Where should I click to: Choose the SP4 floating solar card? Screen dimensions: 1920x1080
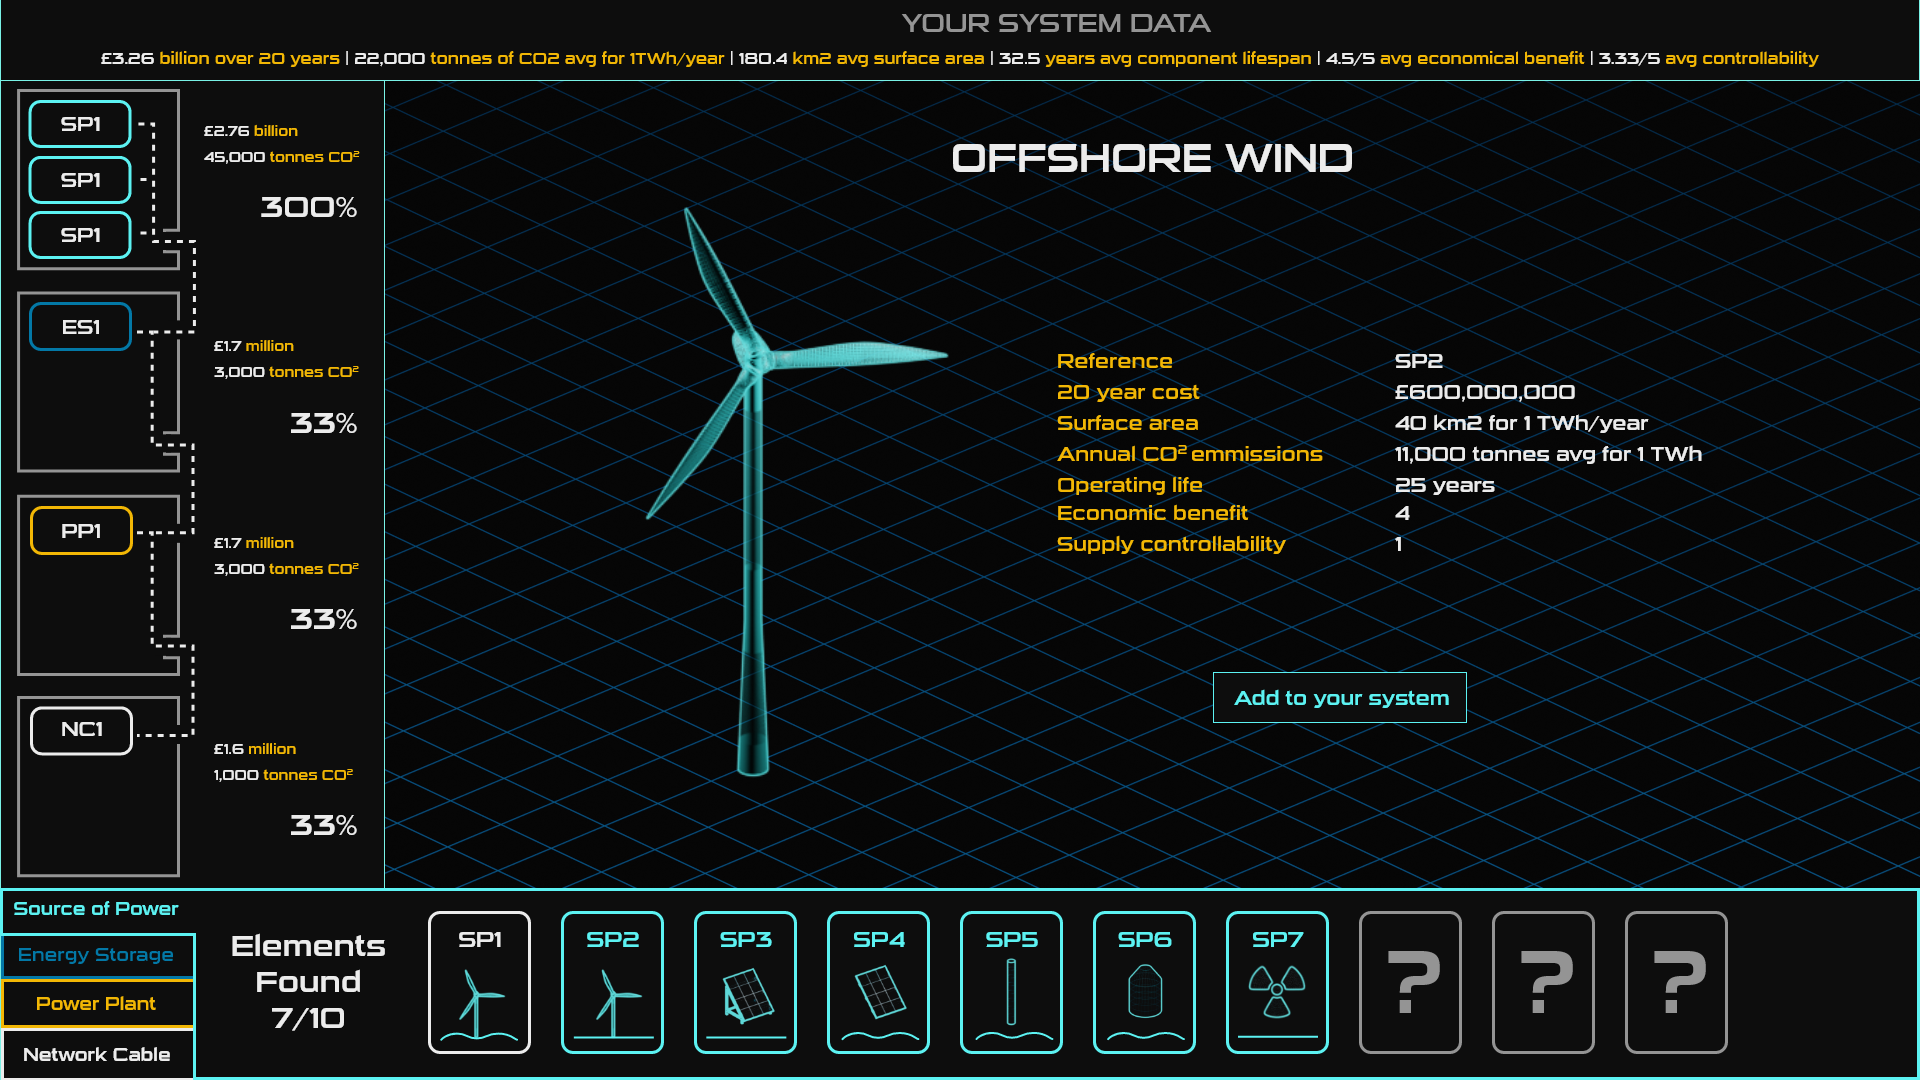point(878,982)
